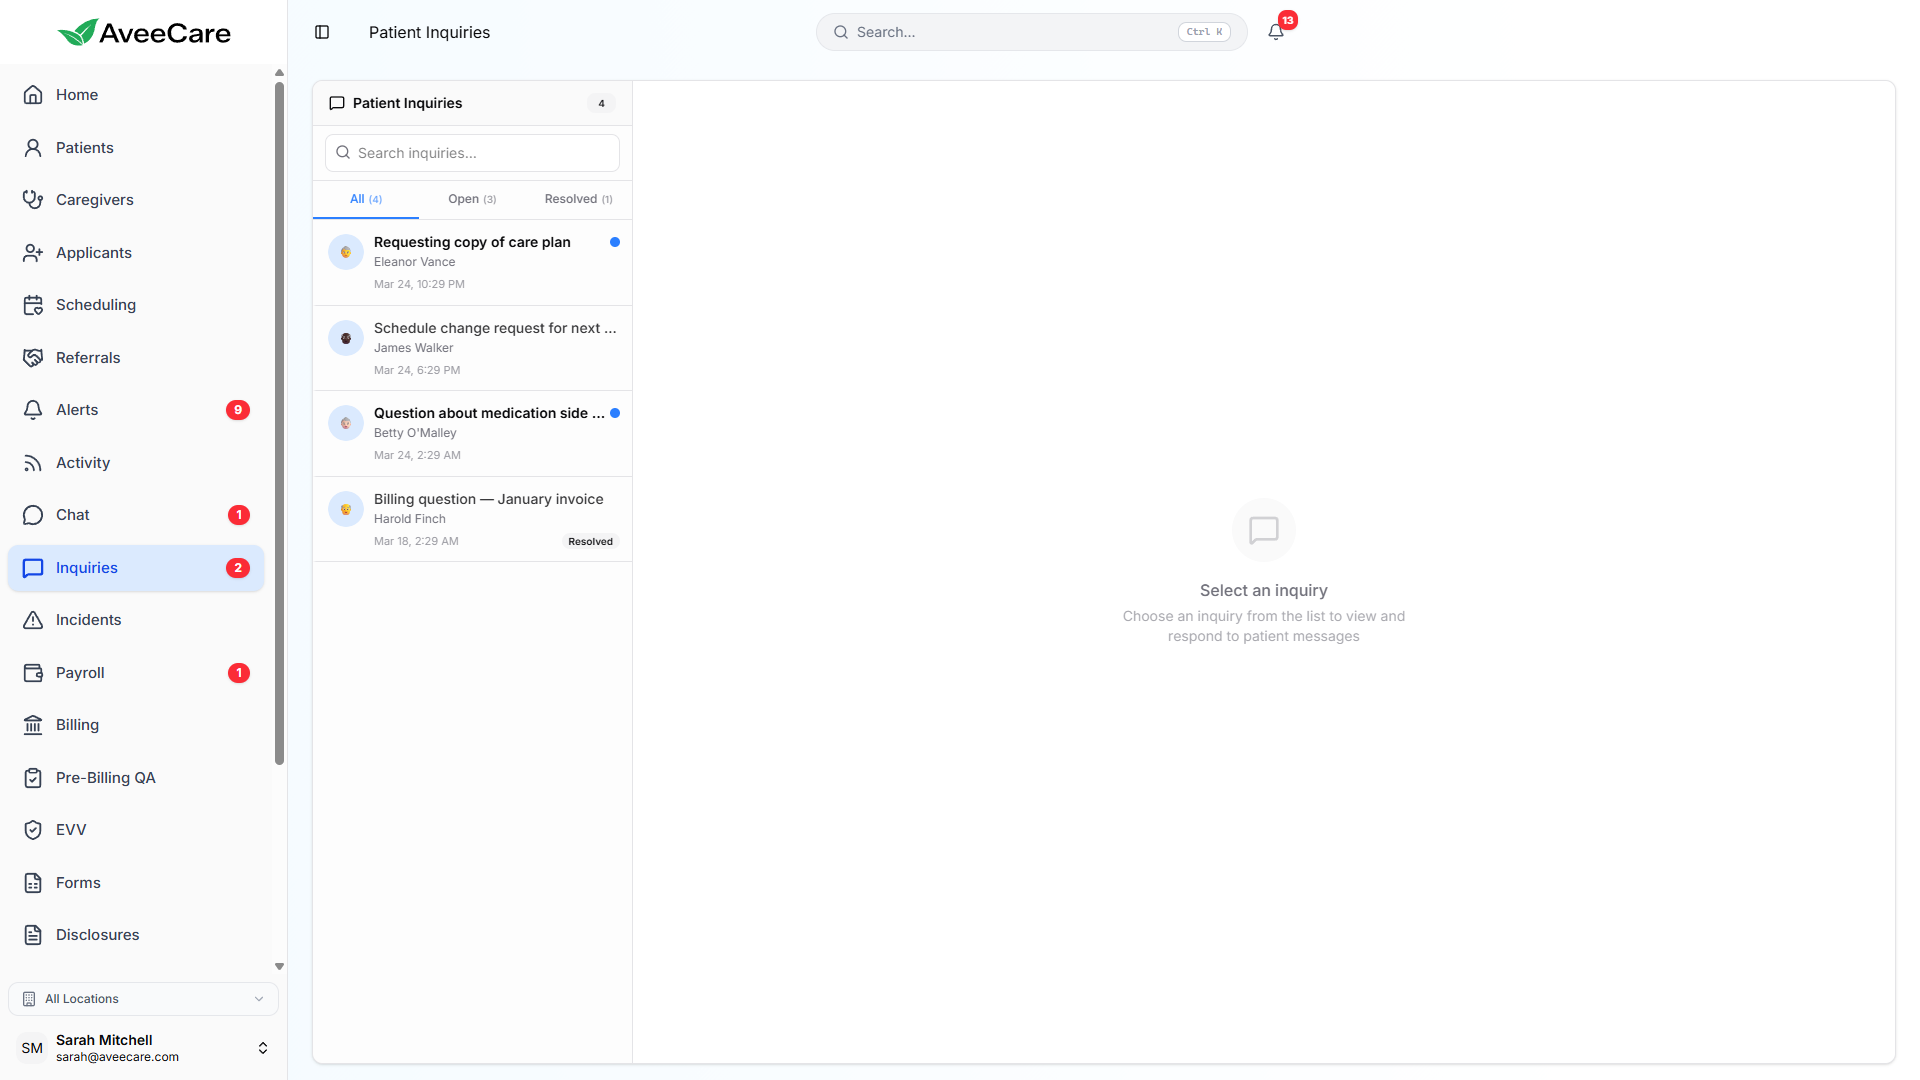Open Referrals via the handshake icon
Image resolution: width=1920 pixels, height=1080 pixels.
(x=33, y=358)
